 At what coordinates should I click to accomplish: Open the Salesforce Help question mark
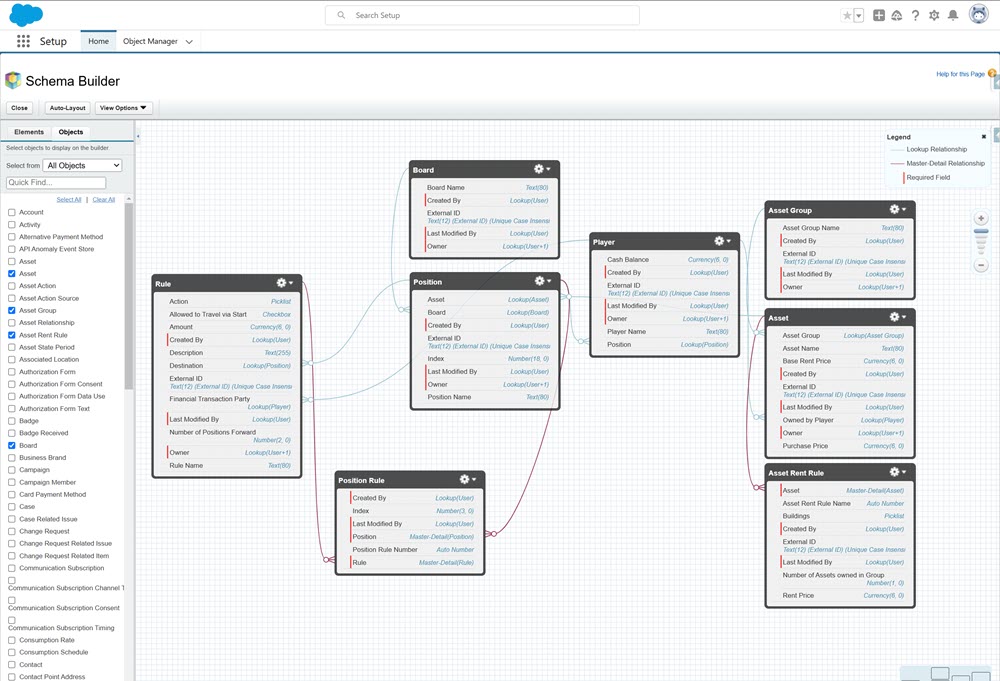point(915,15)
